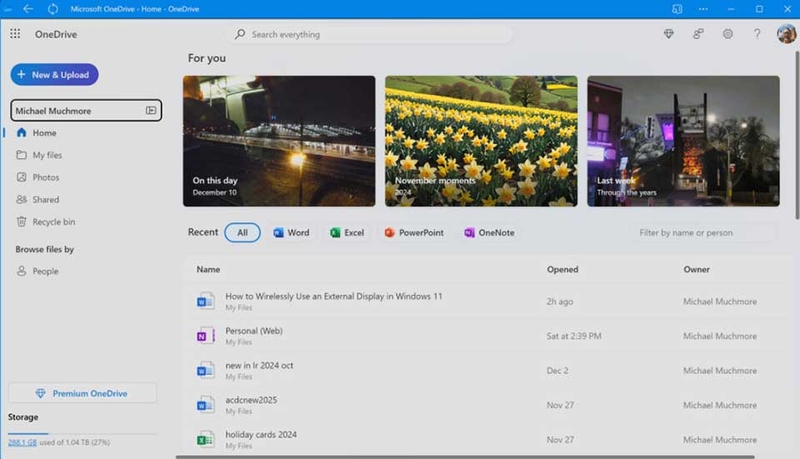This screenshot has width=800, height=459.
Task: Open the sharing people icon in header
Action: [x=698, y=34]
